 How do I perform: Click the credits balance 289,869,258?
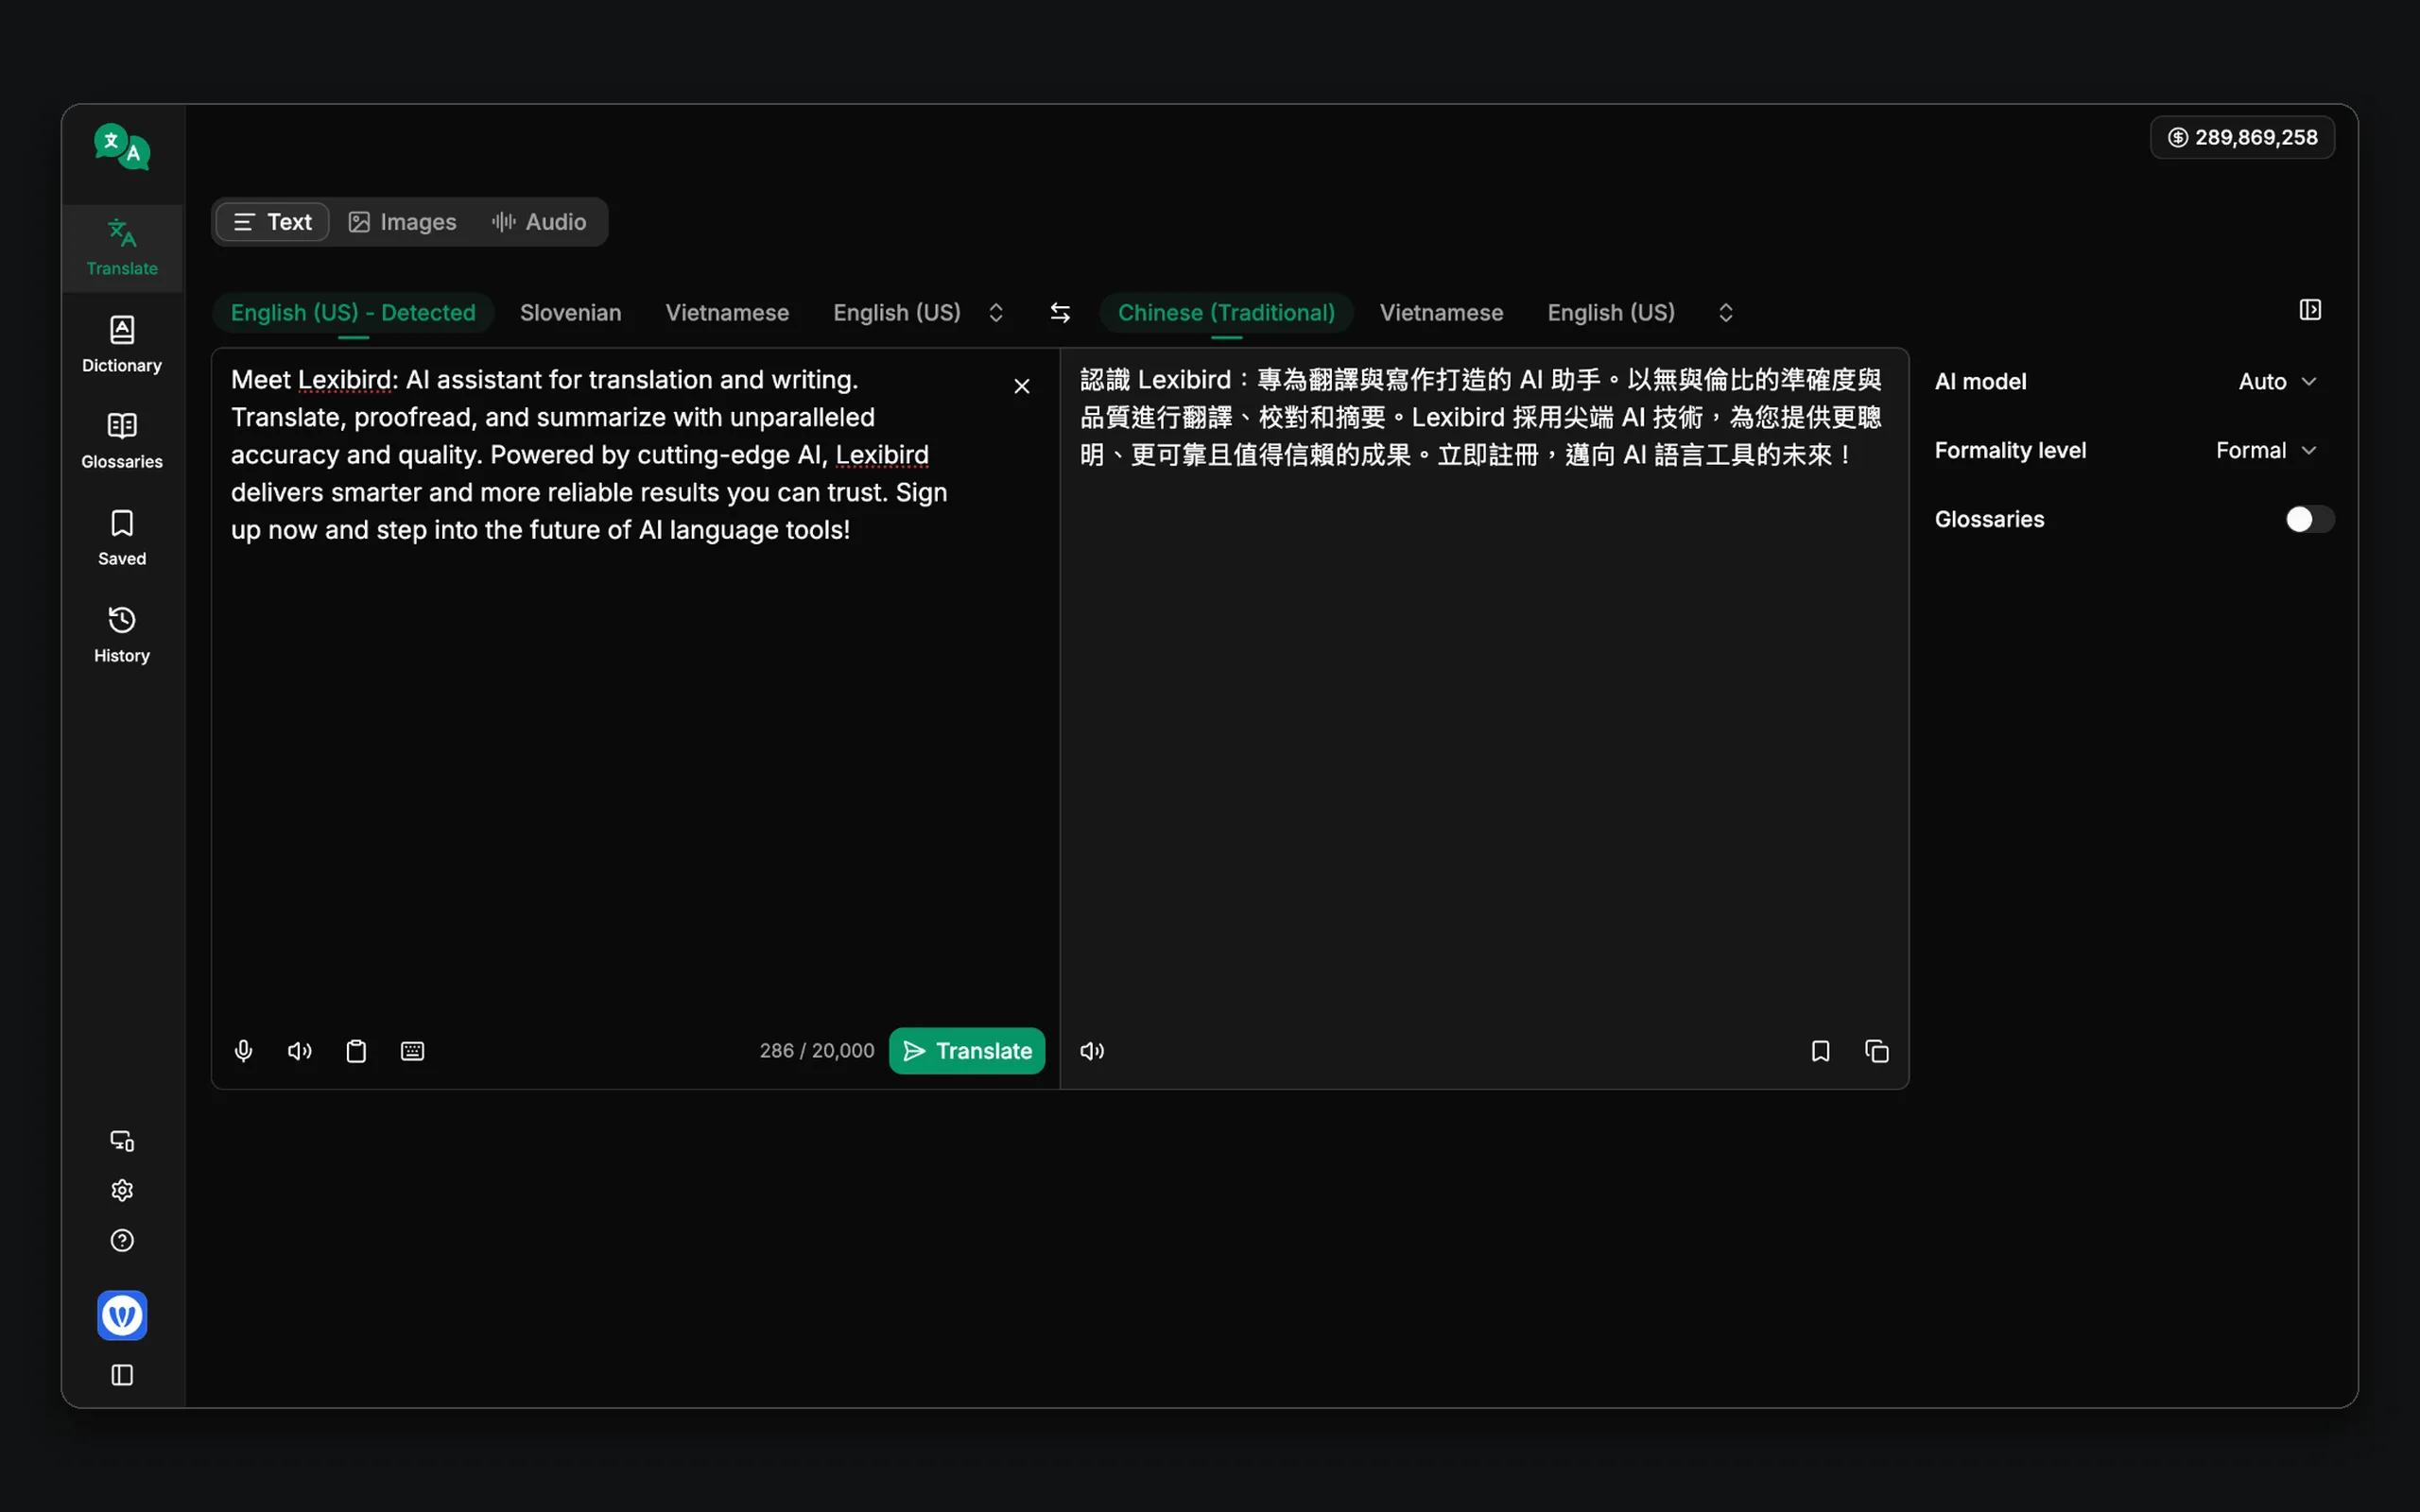(2242, 137)
